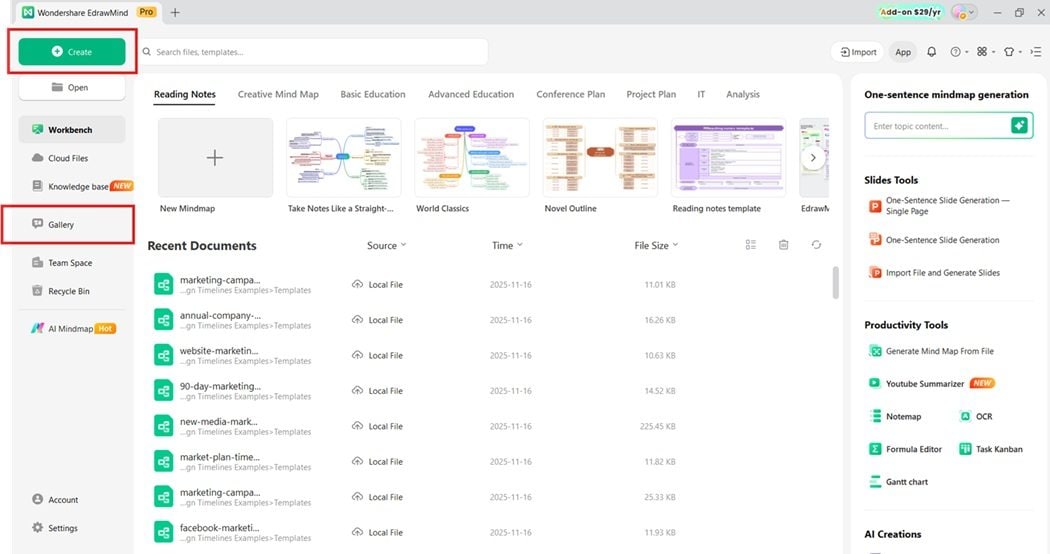Open the Gantt chart tool

point(898,482)
